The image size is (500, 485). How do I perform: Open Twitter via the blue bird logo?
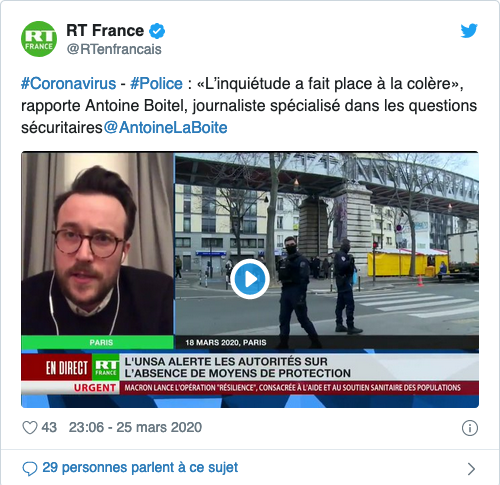pyautogui.click(x=469, y=31)
